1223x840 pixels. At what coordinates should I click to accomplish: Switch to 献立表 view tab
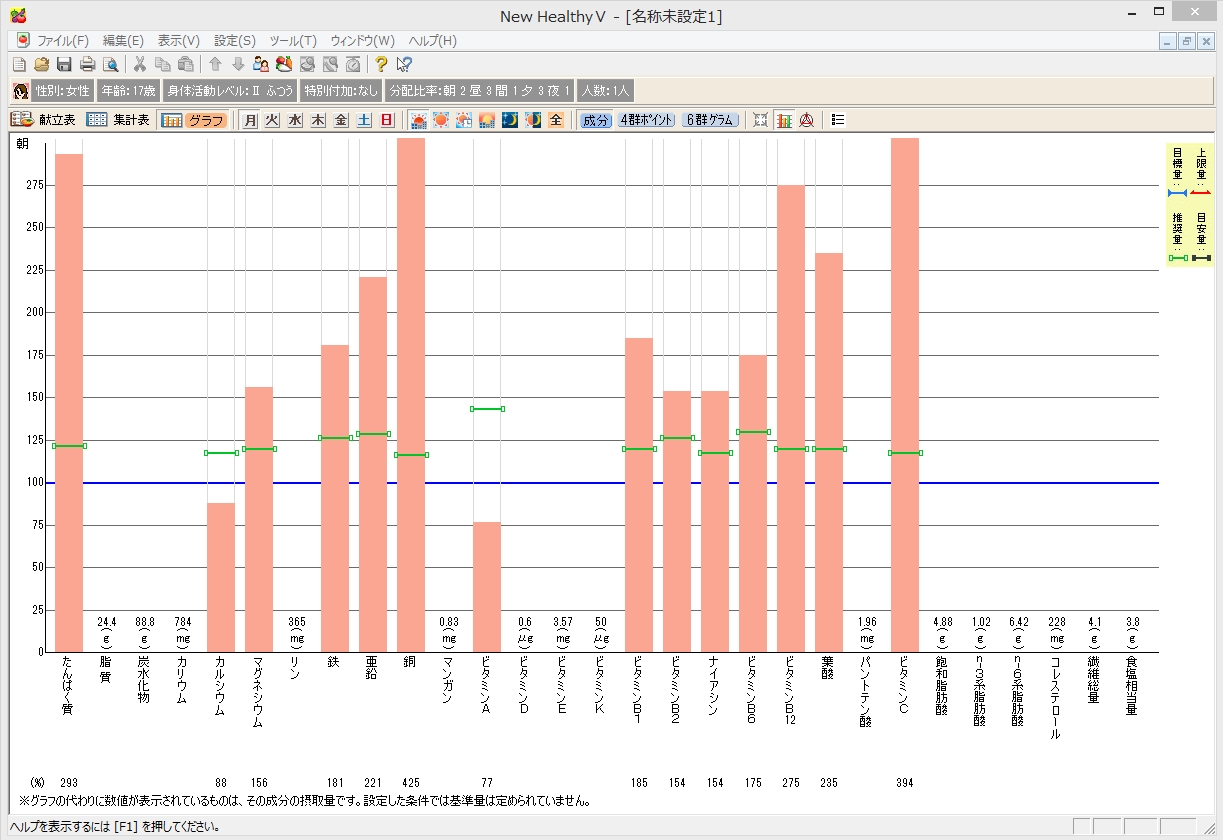[44, 120]
